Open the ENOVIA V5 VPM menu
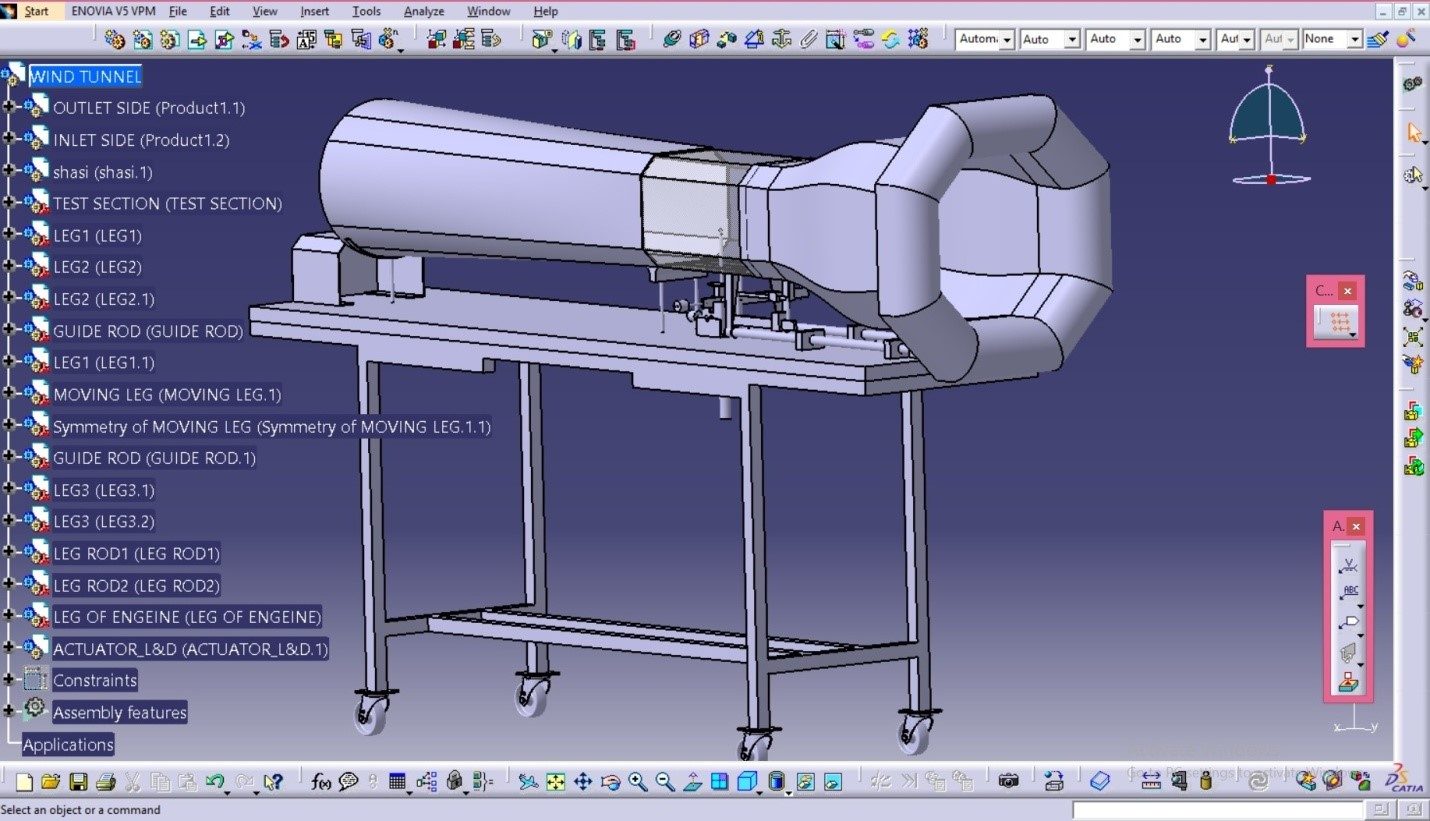The height and width of the screenshot is (821, 1430). 113,11
